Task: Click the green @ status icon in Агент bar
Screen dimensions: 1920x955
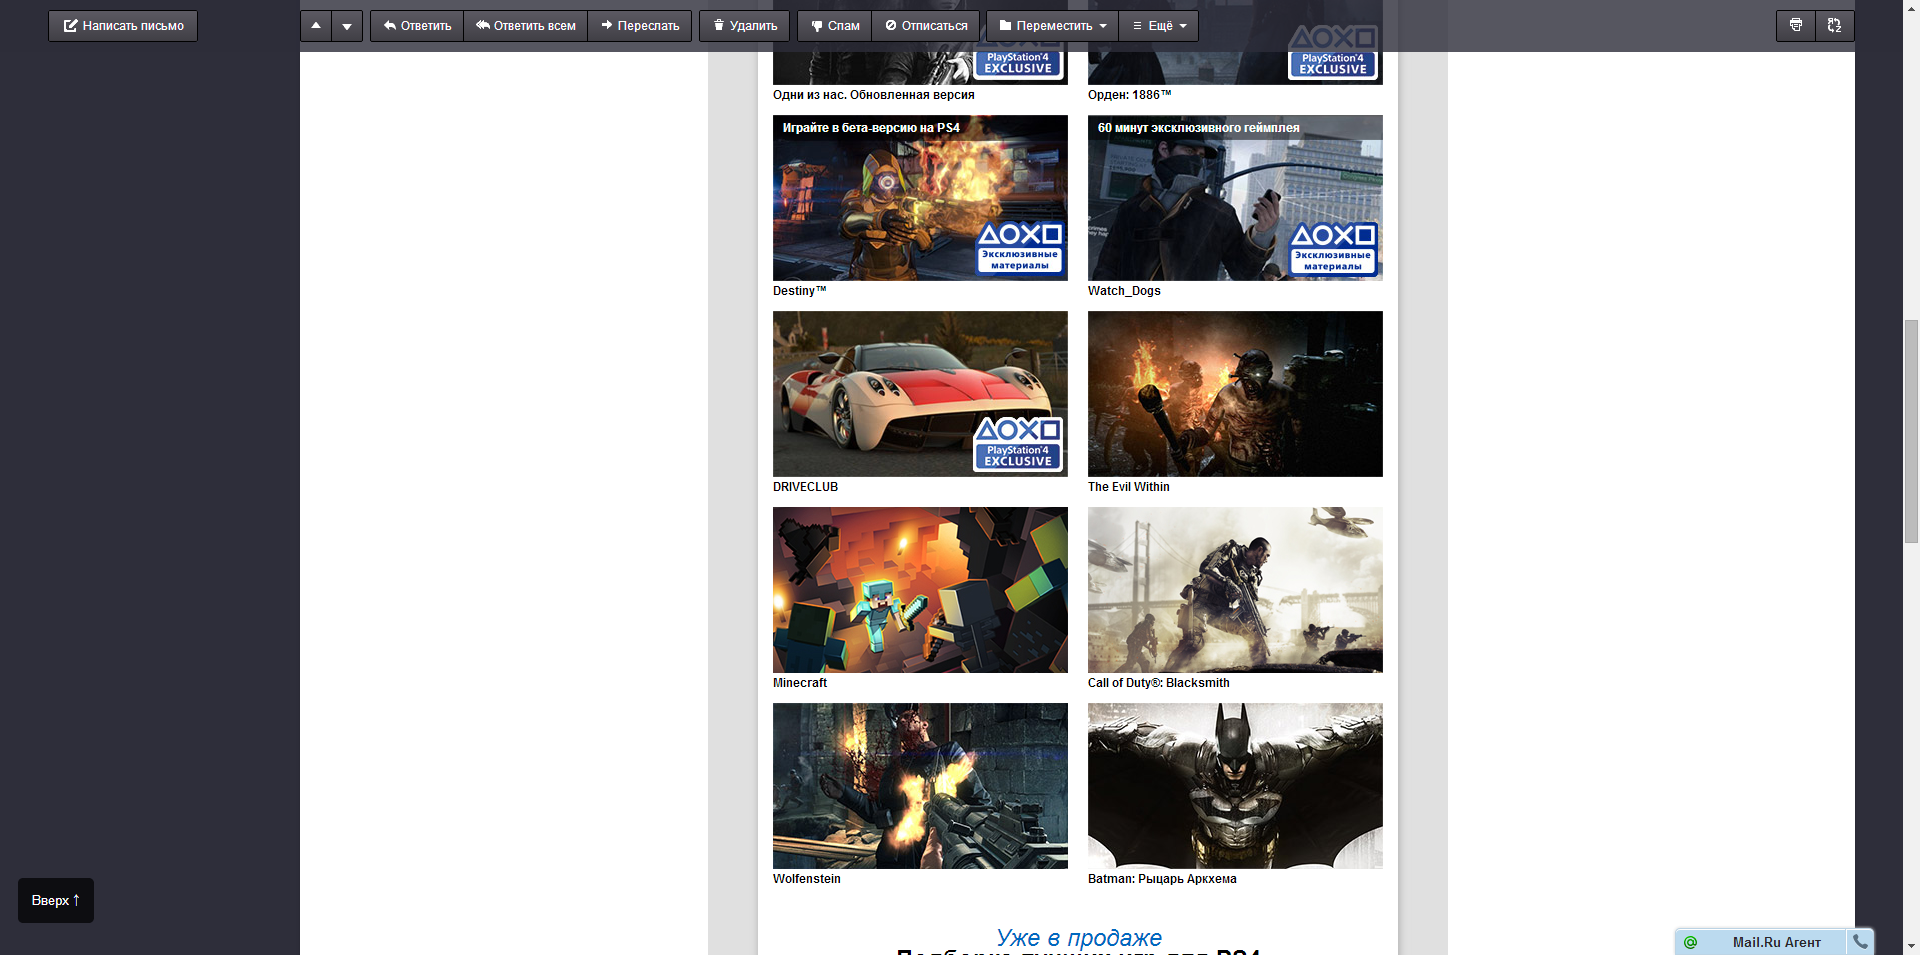Action: click(1690, 942)
